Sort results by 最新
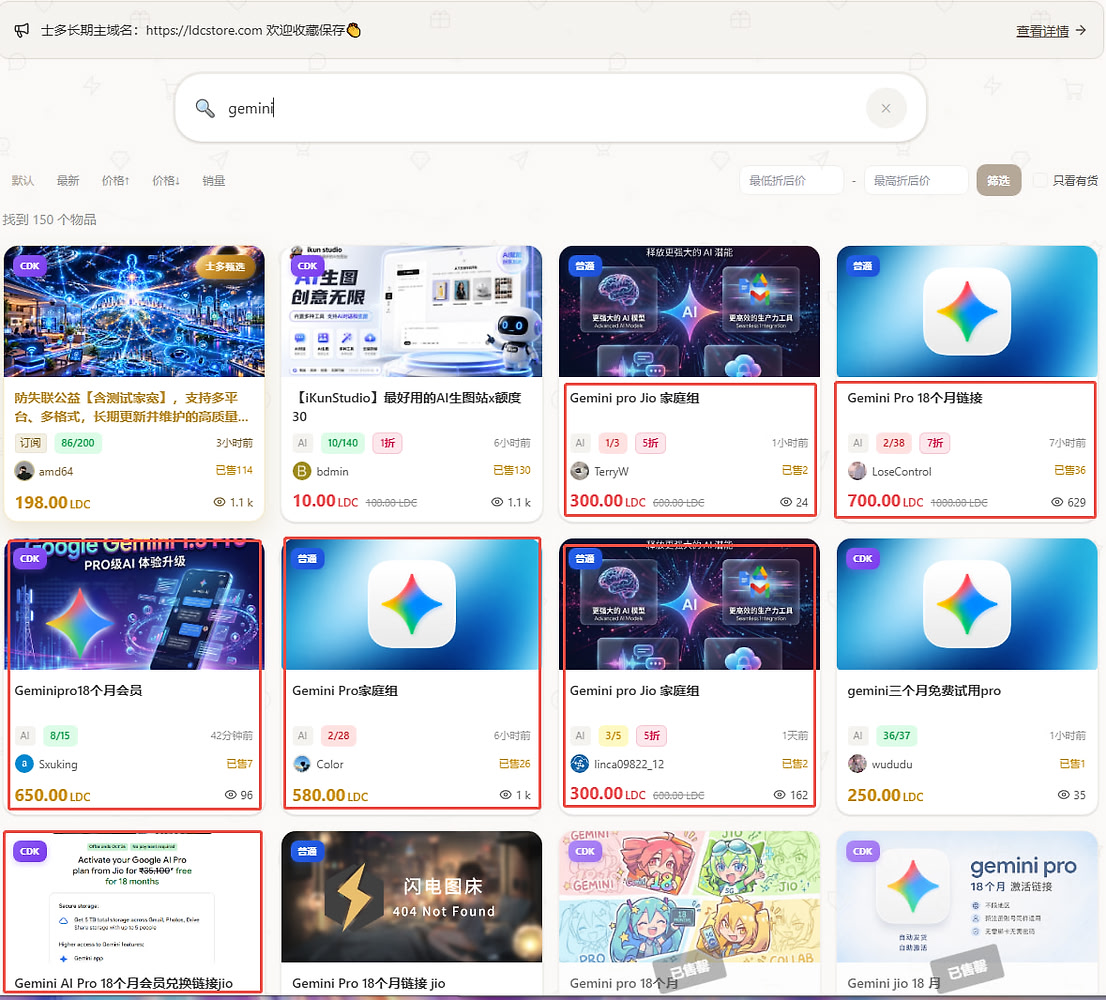Viewport: 1106px width, 1000px height. pyautogui.click(x=68, y=181)
